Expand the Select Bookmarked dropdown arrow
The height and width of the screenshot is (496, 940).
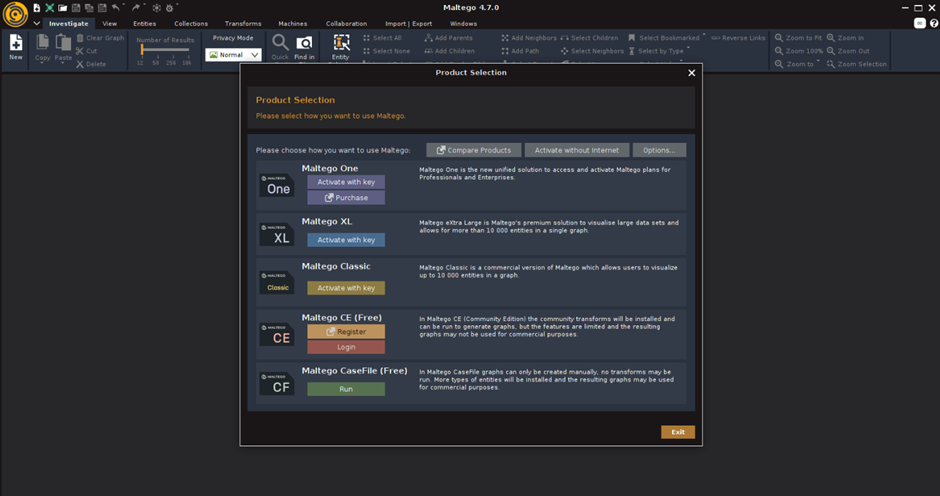[704, 36]
